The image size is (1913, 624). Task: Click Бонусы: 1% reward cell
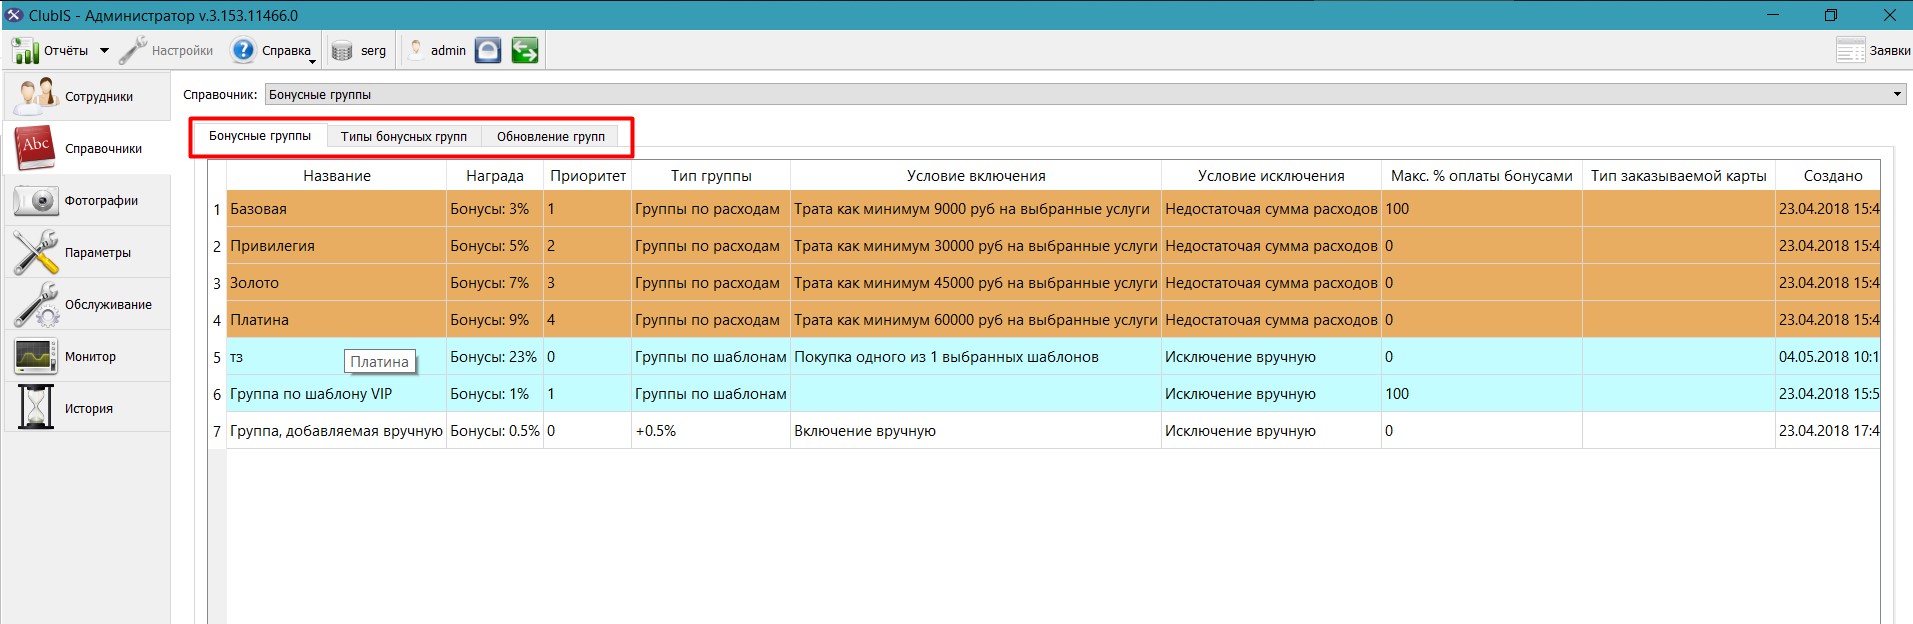pyautogui.click(x=495, y=394)
